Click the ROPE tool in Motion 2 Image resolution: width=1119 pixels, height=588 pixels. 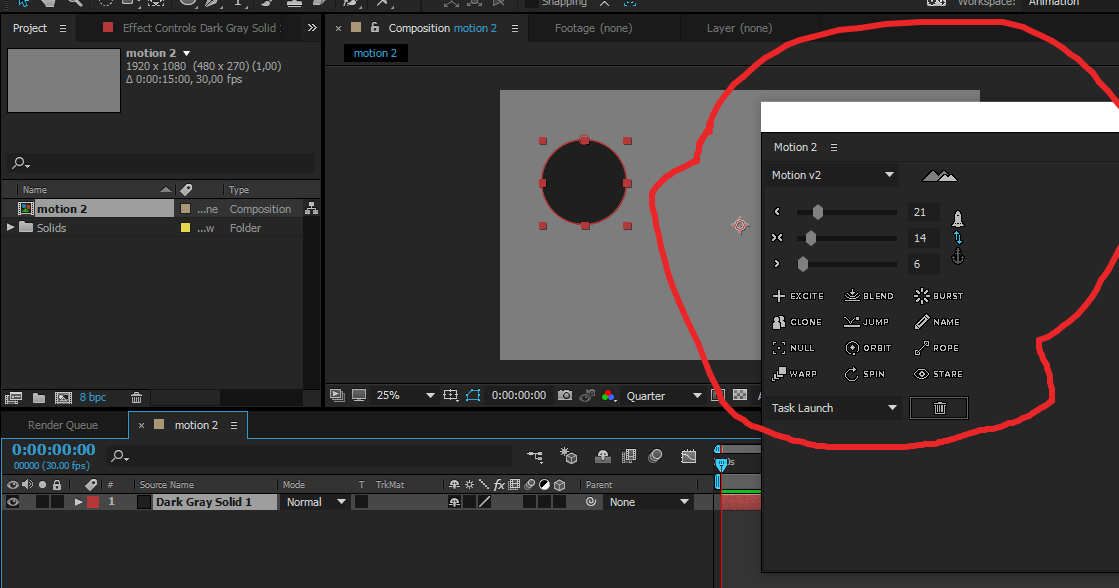[936, 348]
